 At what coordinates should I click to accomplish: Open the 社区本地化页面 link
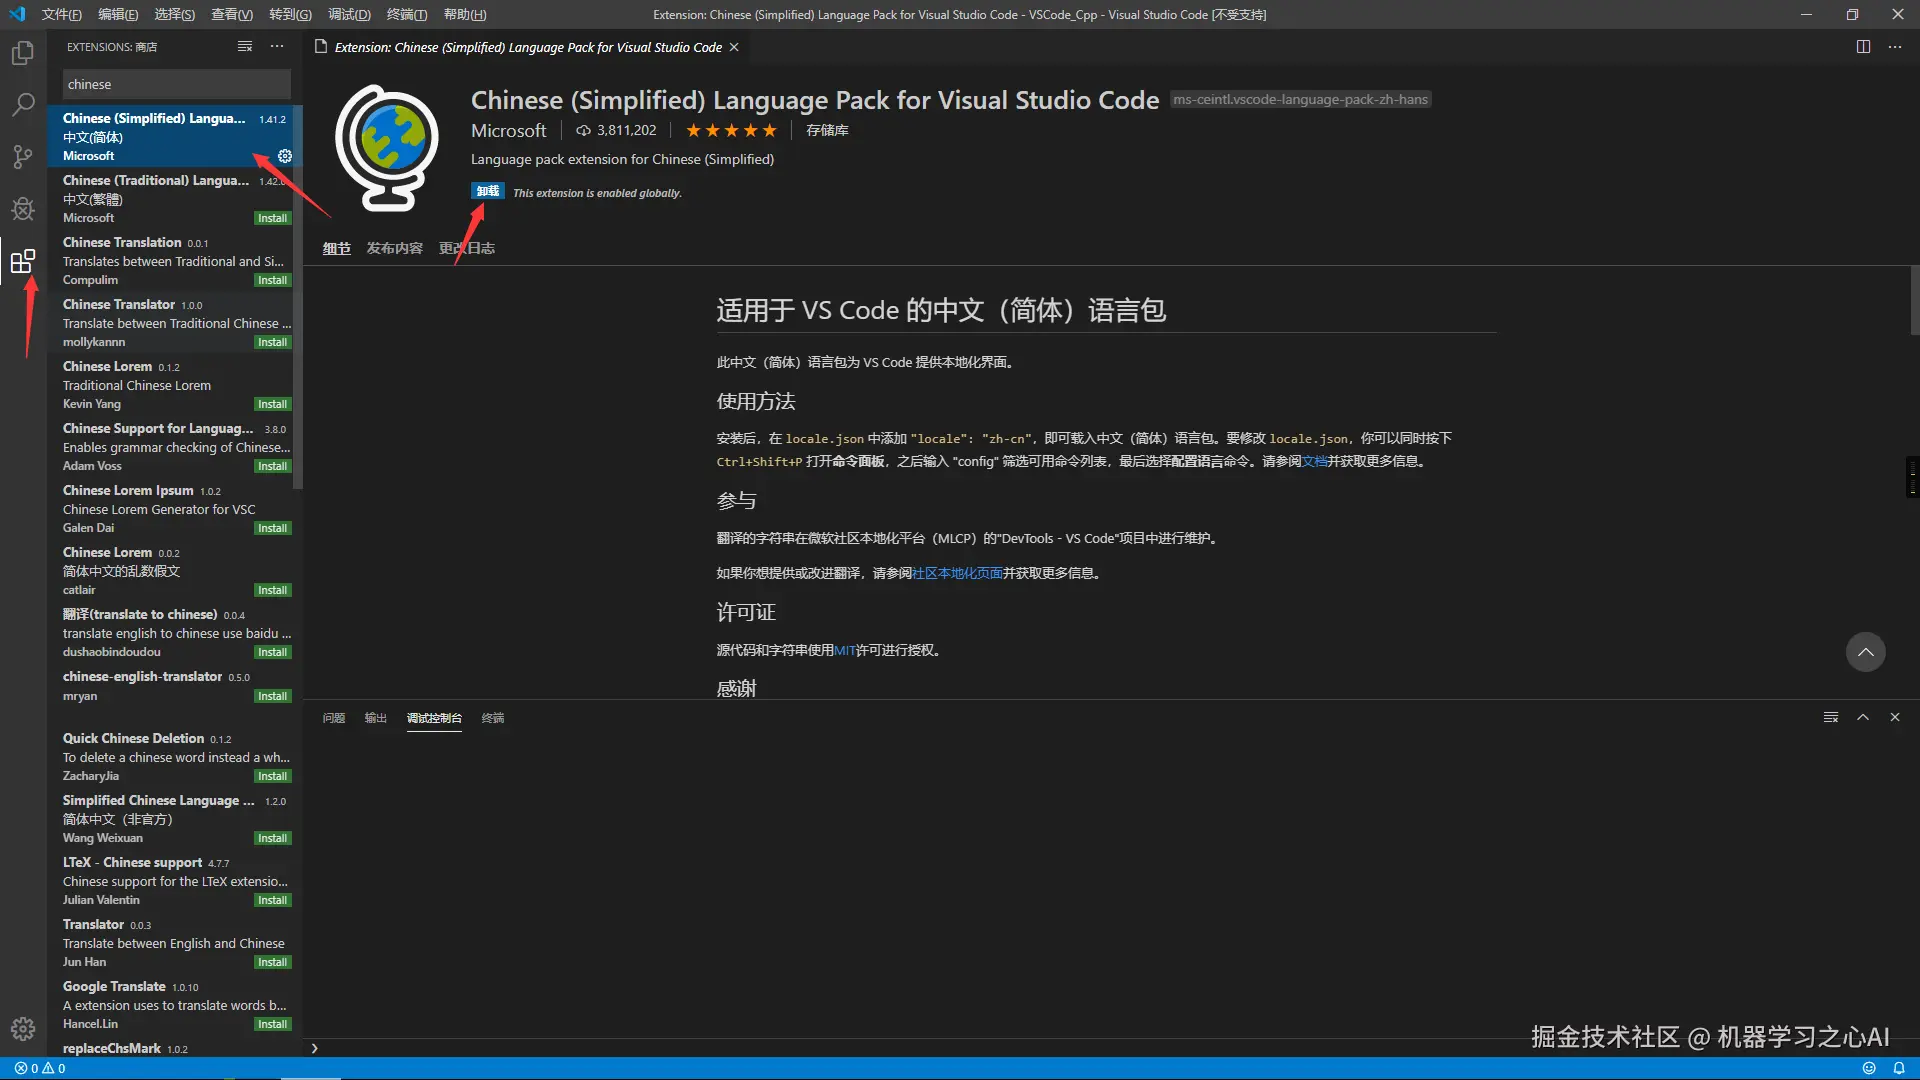point(957,573)
